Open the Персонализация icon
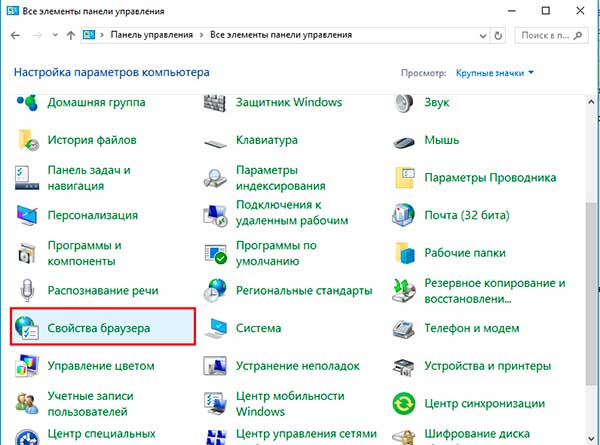Image resolution: width=600 pixels, height=445 pixels. 27,215
